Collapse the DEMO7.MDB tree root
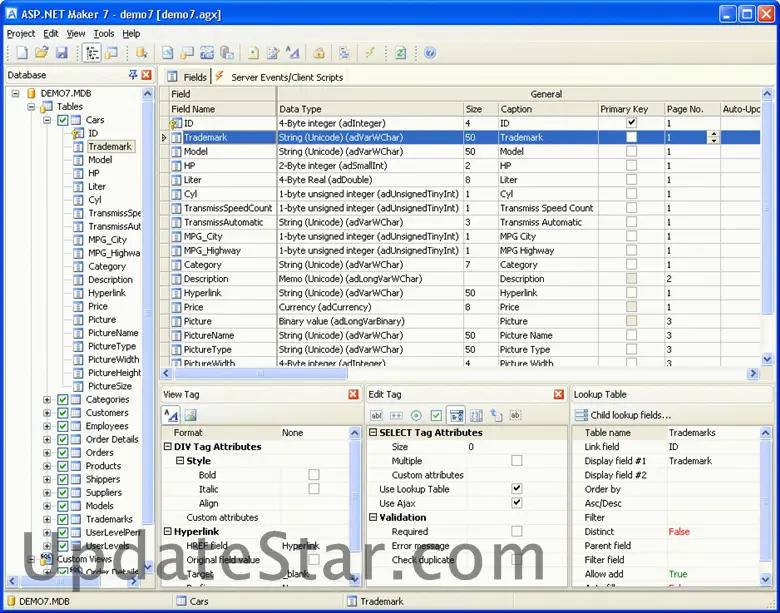This screenshot has height=613, width=780. pyautogui.click(x=15, y=93)
